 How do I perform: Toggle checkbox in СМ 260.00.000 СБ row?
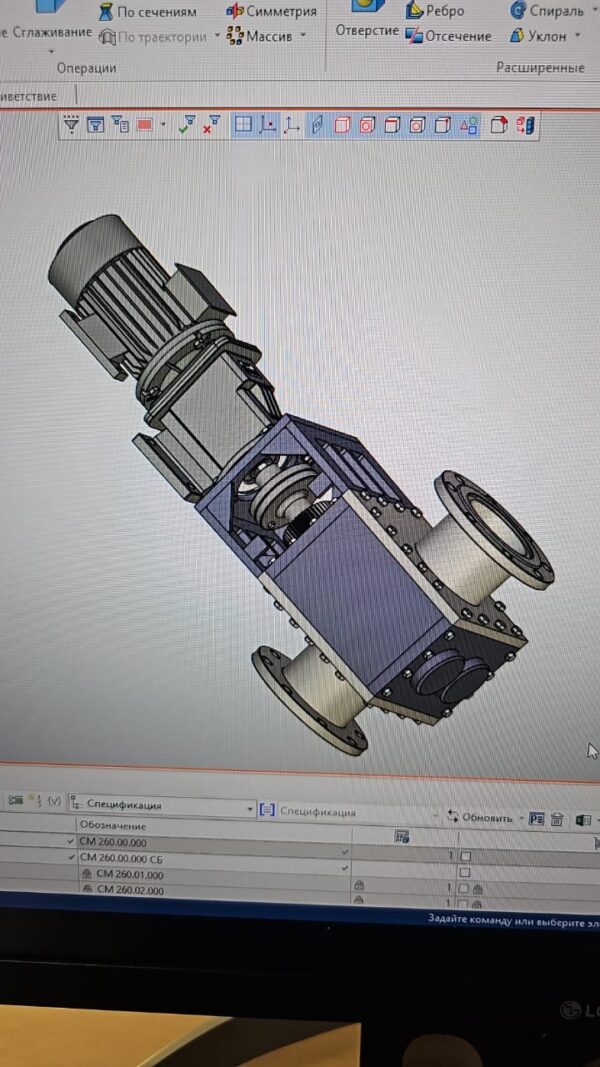(x=465, y=857)
